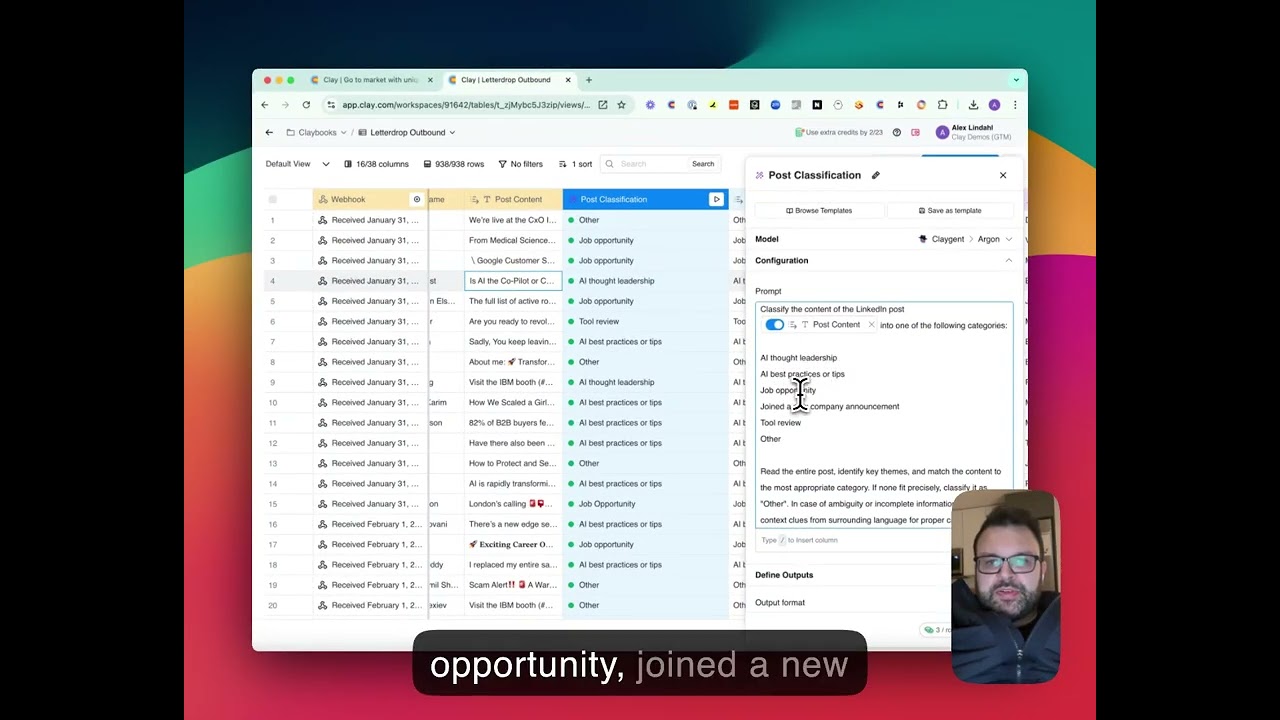Open the Letterdrop Outbound table dropdown

click(452, 132)
